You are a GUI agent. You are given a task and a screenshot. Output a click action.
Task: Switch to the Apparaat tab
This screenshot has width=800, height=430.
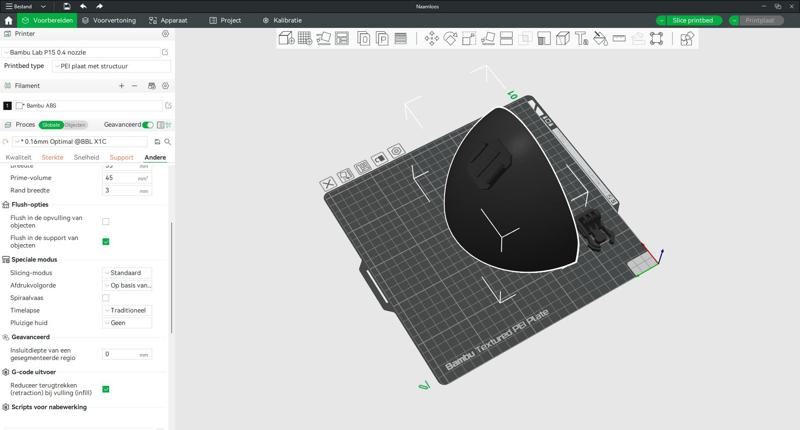point(168,20)
